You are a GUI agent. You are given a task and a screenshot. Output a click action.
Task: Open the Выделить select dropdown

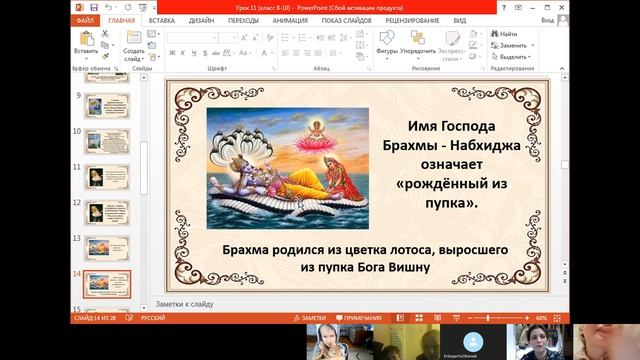pyautogui.click(x=529, y=57)
